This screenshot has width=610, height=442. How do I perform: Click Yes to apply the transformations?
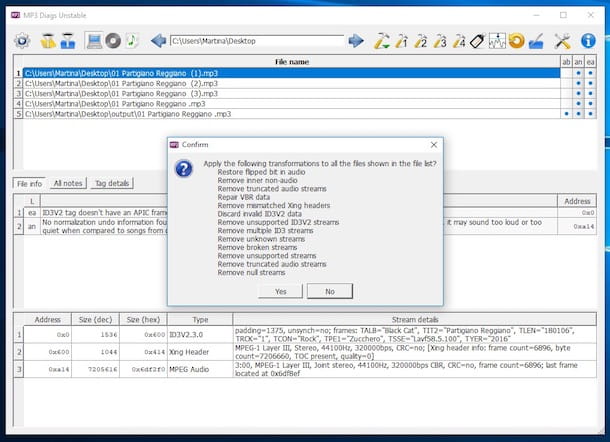point(280,291)
